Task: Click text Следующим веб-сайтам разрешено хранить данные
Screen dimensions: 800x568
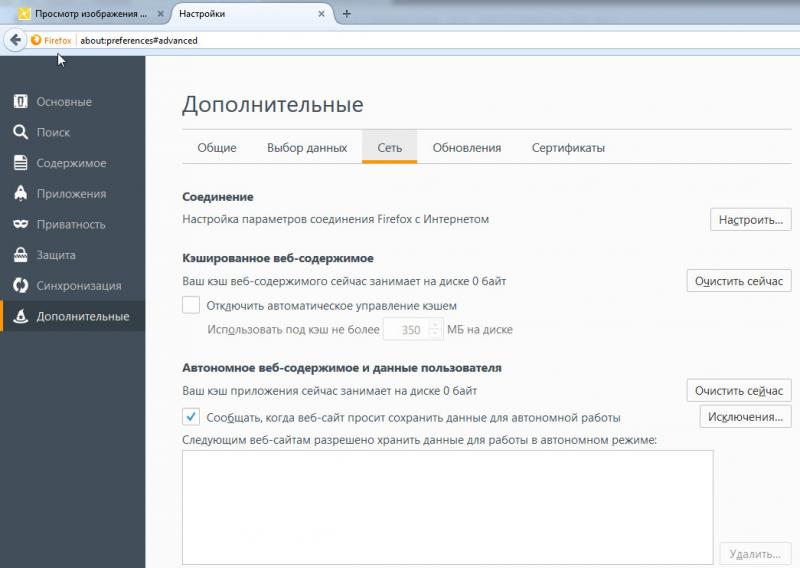Action: (419, 440)
